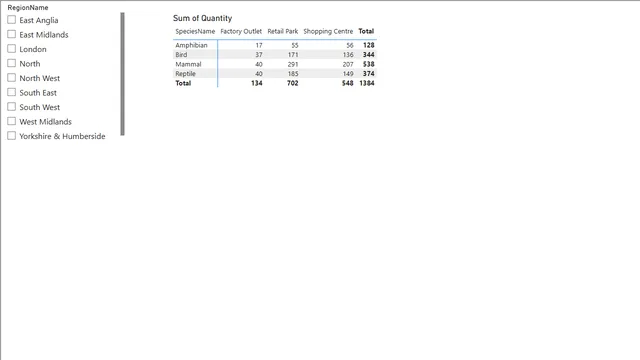This screenshot has width=640, height=360.
Task: Click Retail Park column total 702
Action: [292, 83]
